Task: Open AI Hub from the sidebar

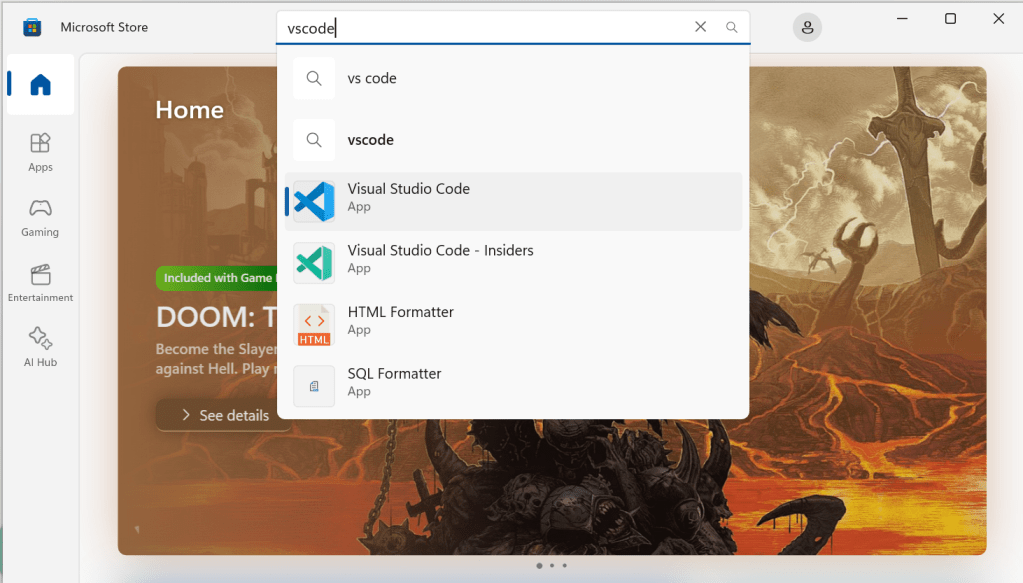Action: (40, 347)
